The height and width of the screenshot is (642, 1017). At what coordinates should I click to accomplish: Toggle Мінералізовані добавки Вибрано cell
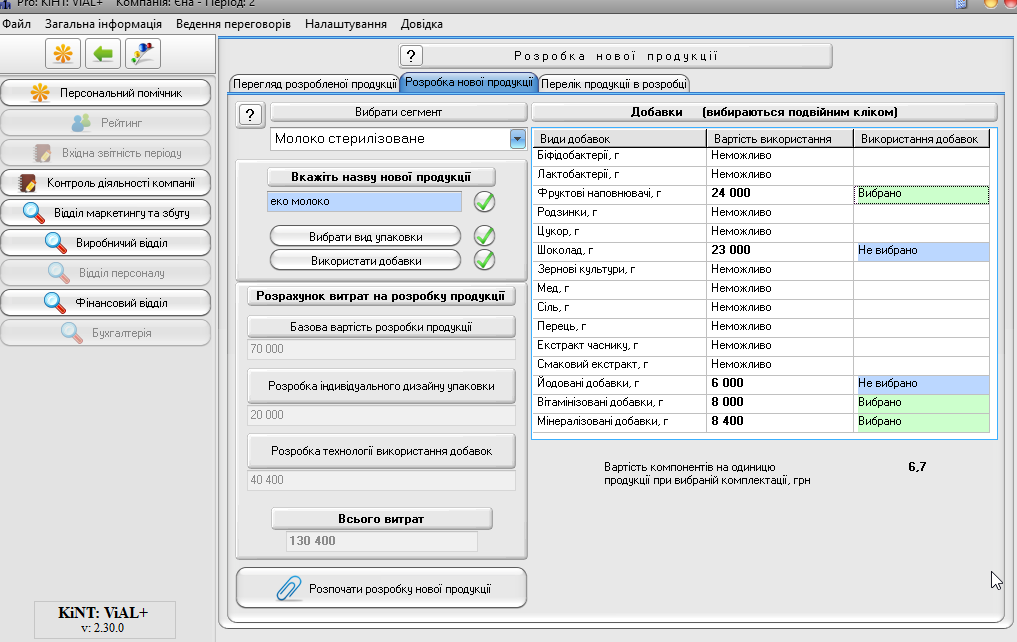tap(922, 422)
